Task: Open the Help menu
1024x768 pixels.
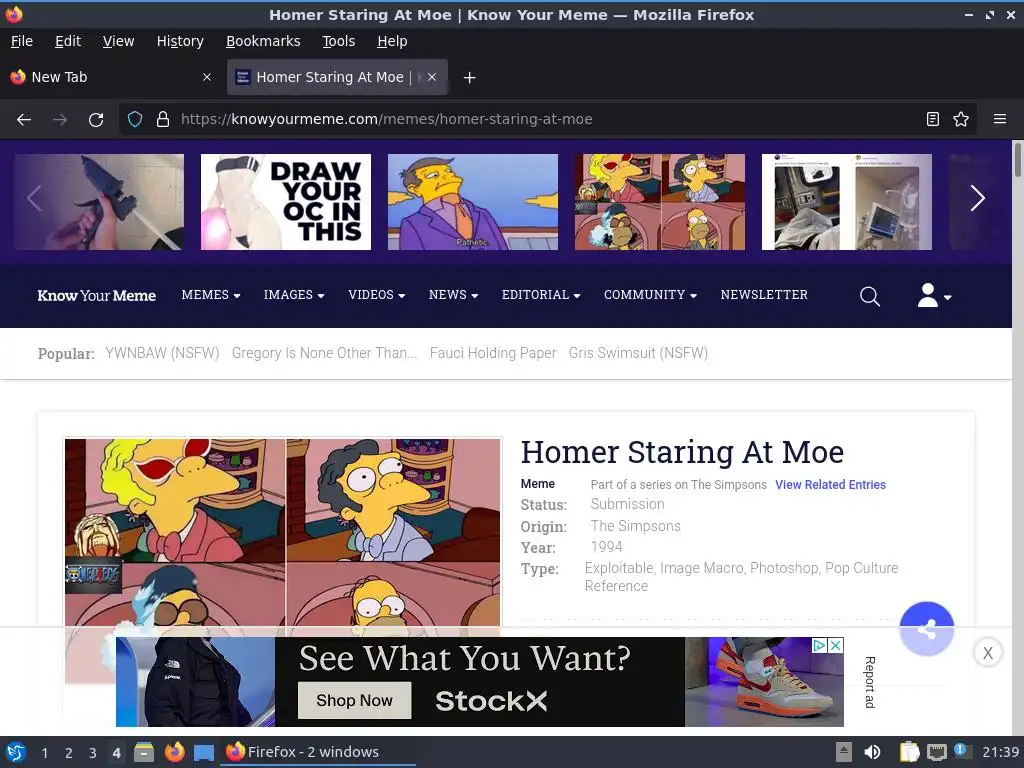Action: (392, 41)
